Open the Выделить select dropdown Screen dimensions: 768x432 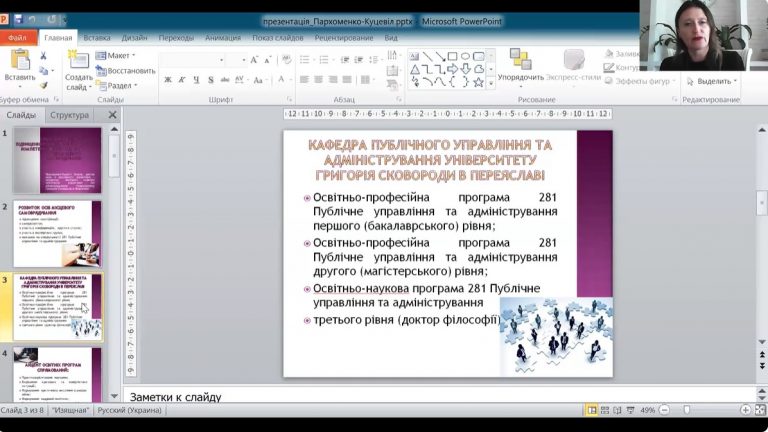pos(712,81)
